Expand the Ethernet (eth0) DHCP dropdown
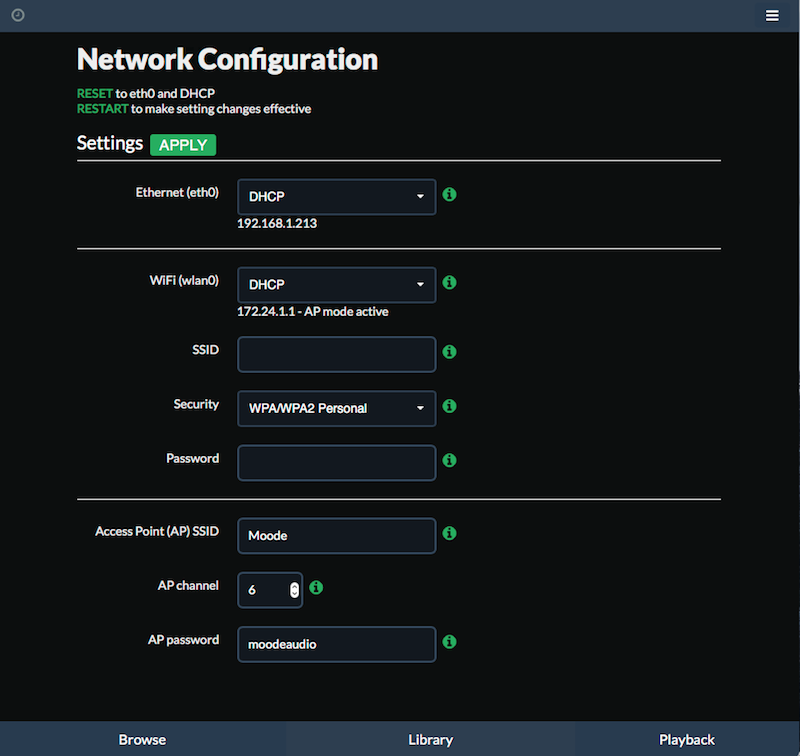Screen dimensions: 800x756 pyautogui.click(x=337, y=197)
